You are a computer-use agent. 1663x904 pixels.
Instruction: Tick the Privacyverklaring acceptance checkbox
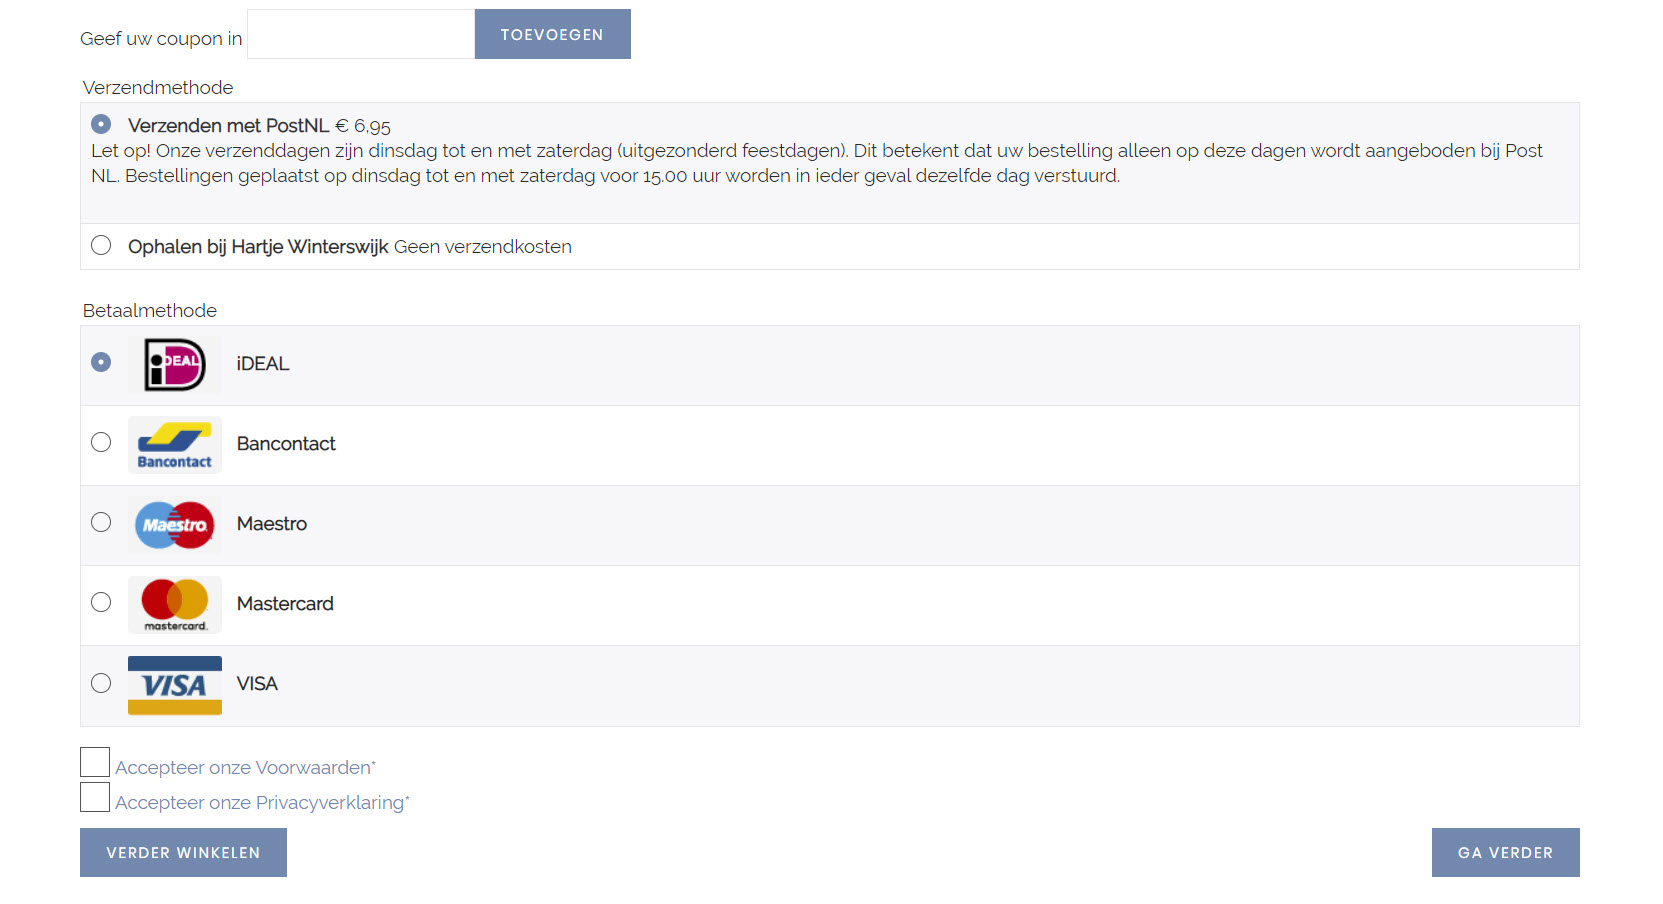click(x=95, y=797)
